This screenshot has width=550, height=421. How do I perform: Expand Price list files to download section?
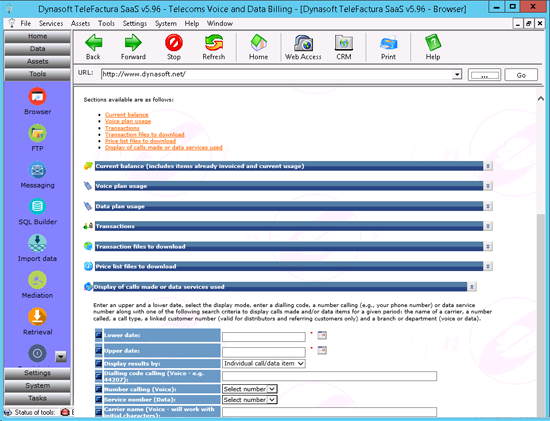pos(488,266)
